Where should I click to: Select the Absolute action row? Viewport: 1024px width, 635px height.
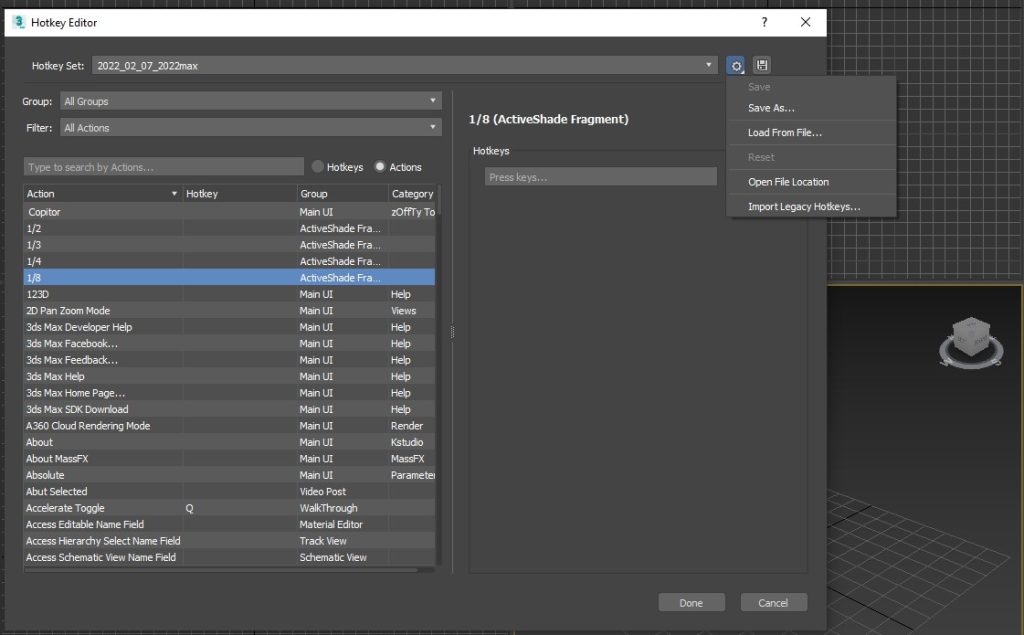click(x=229, y=475)
